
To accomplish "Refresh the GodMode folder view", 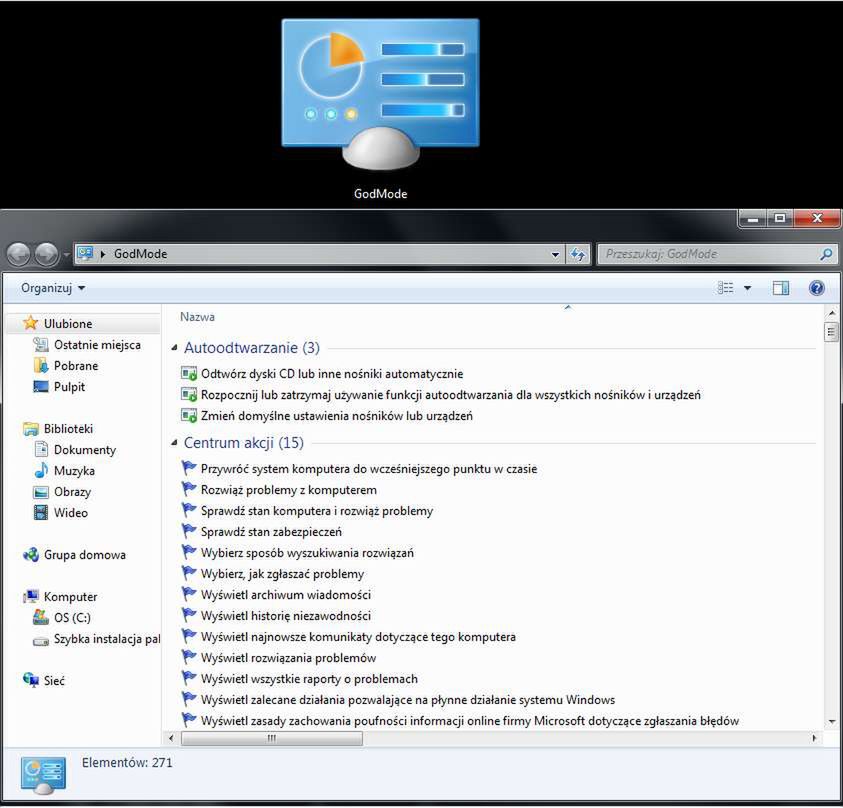I will [578, 254].
